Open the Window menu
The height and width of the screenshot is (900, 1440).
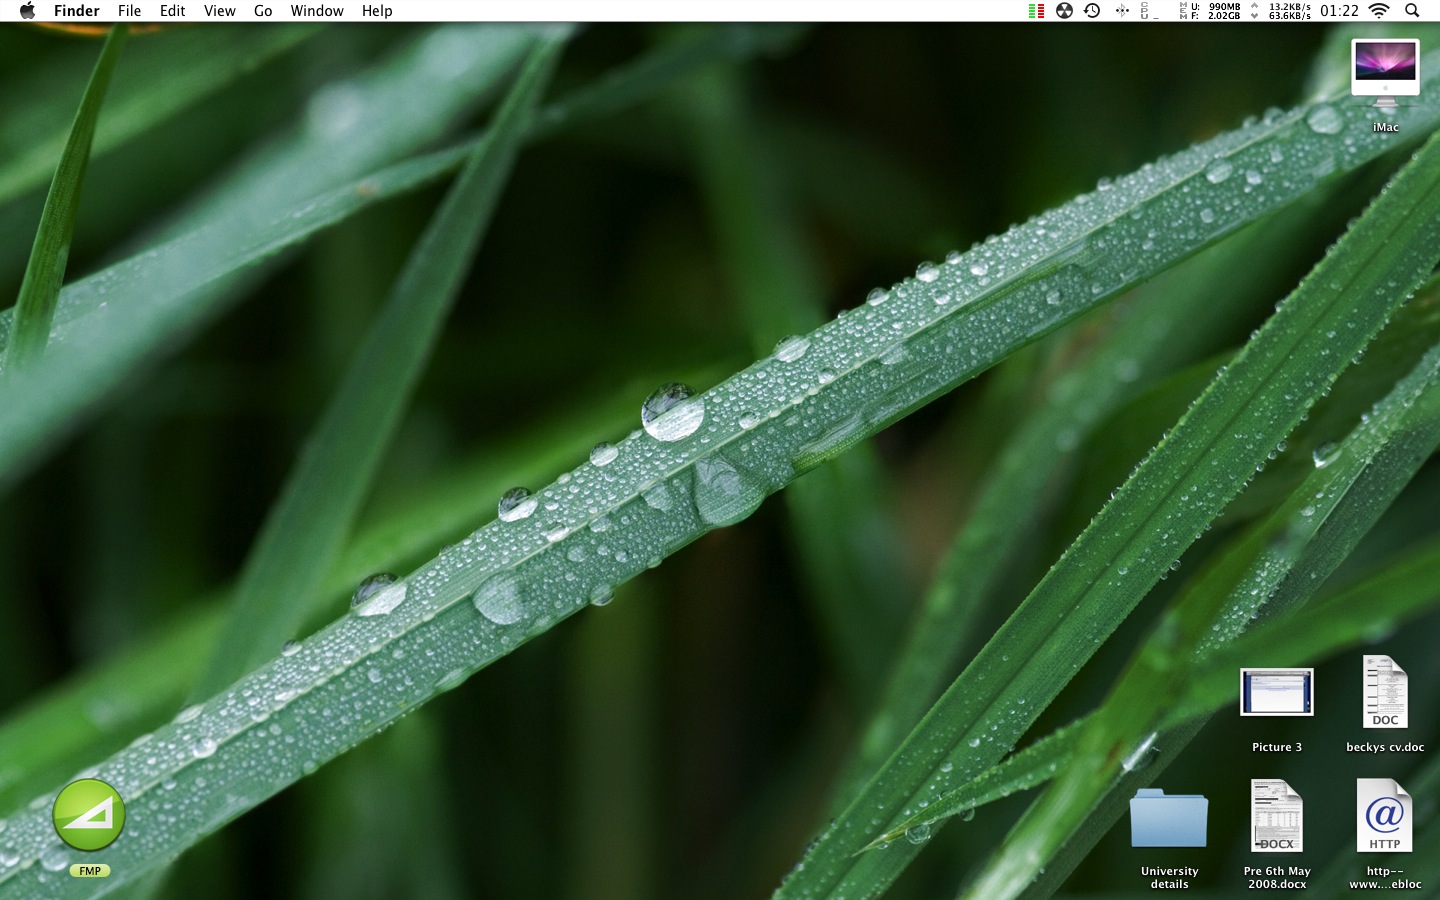(x=317, y=11)
